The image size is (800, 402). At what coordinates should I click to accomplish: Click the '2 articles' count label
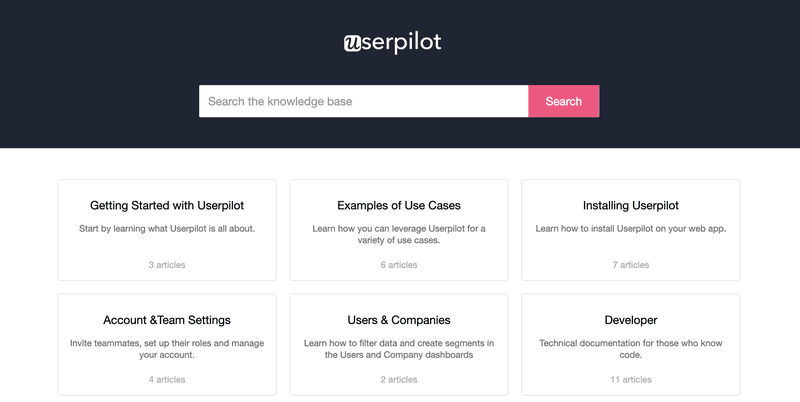pyautogui.click(x=399, y=380)
